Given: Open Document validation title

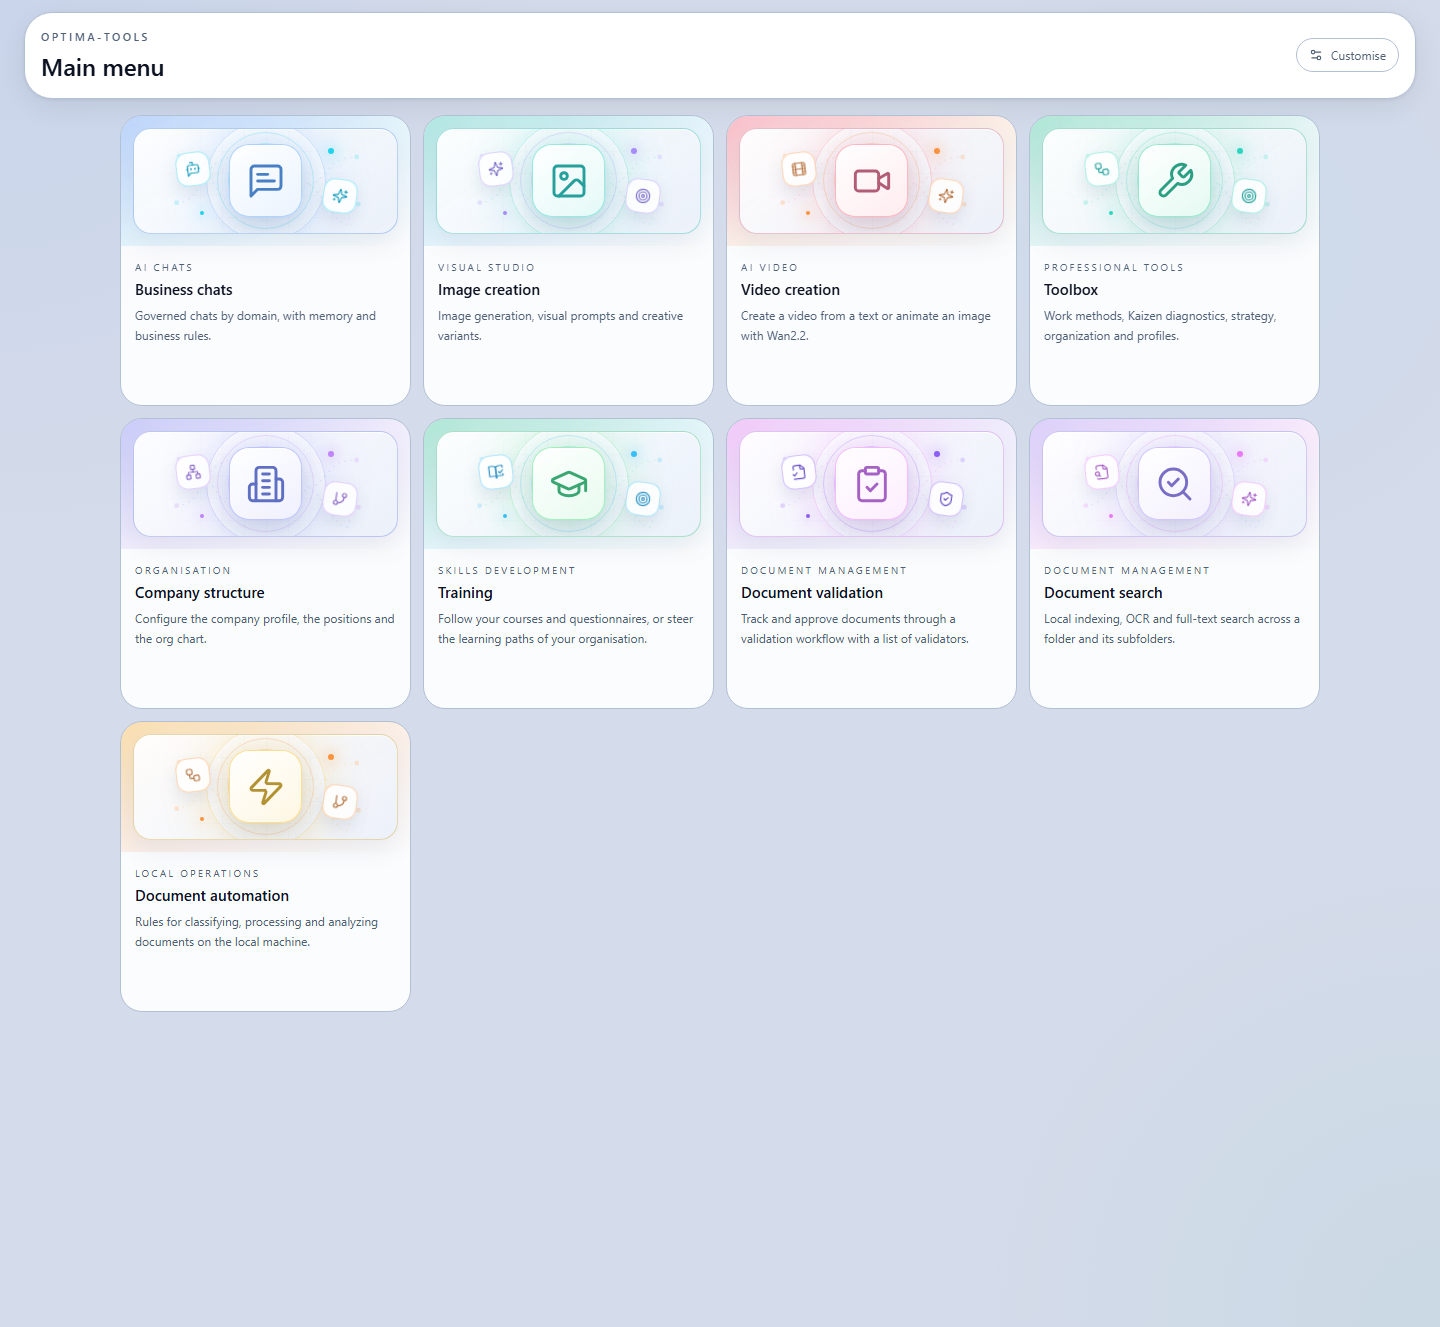Looking at the screenshot, I should point(812,593).
